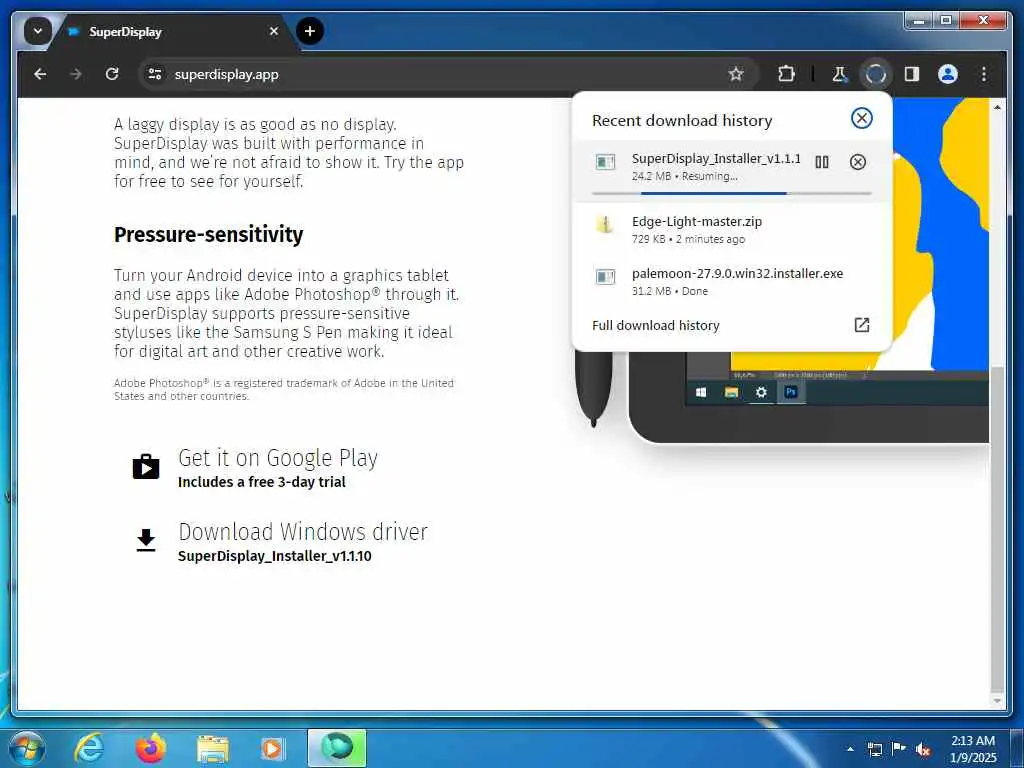Click the downloads progress icon in toolbar
This screenshot has width=1024, height=768.
(x=875, y=74)
